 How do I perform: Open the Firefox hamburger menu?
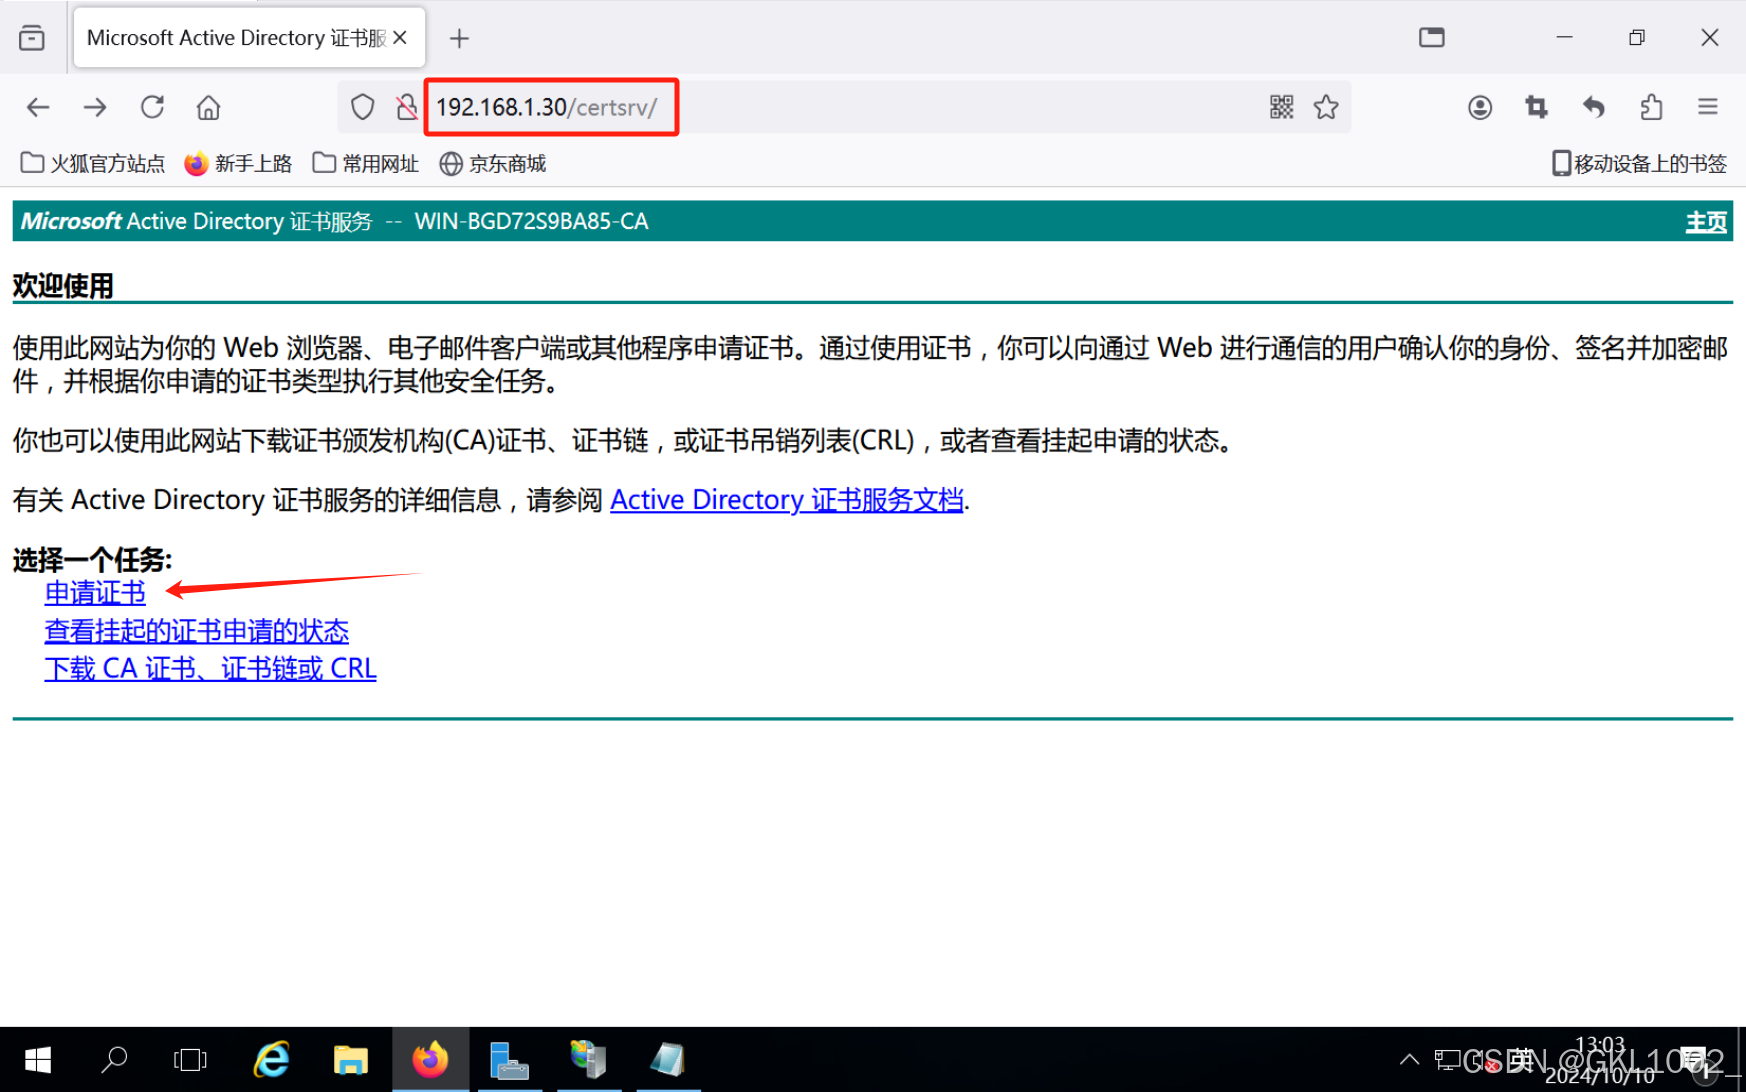(1708, 107)
